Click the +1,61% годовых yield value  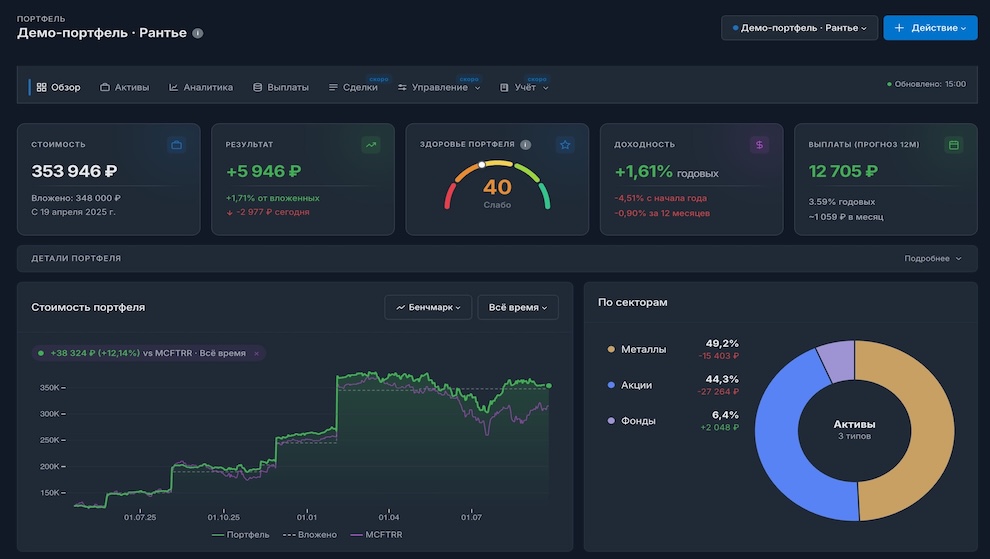tap(666, 172)
